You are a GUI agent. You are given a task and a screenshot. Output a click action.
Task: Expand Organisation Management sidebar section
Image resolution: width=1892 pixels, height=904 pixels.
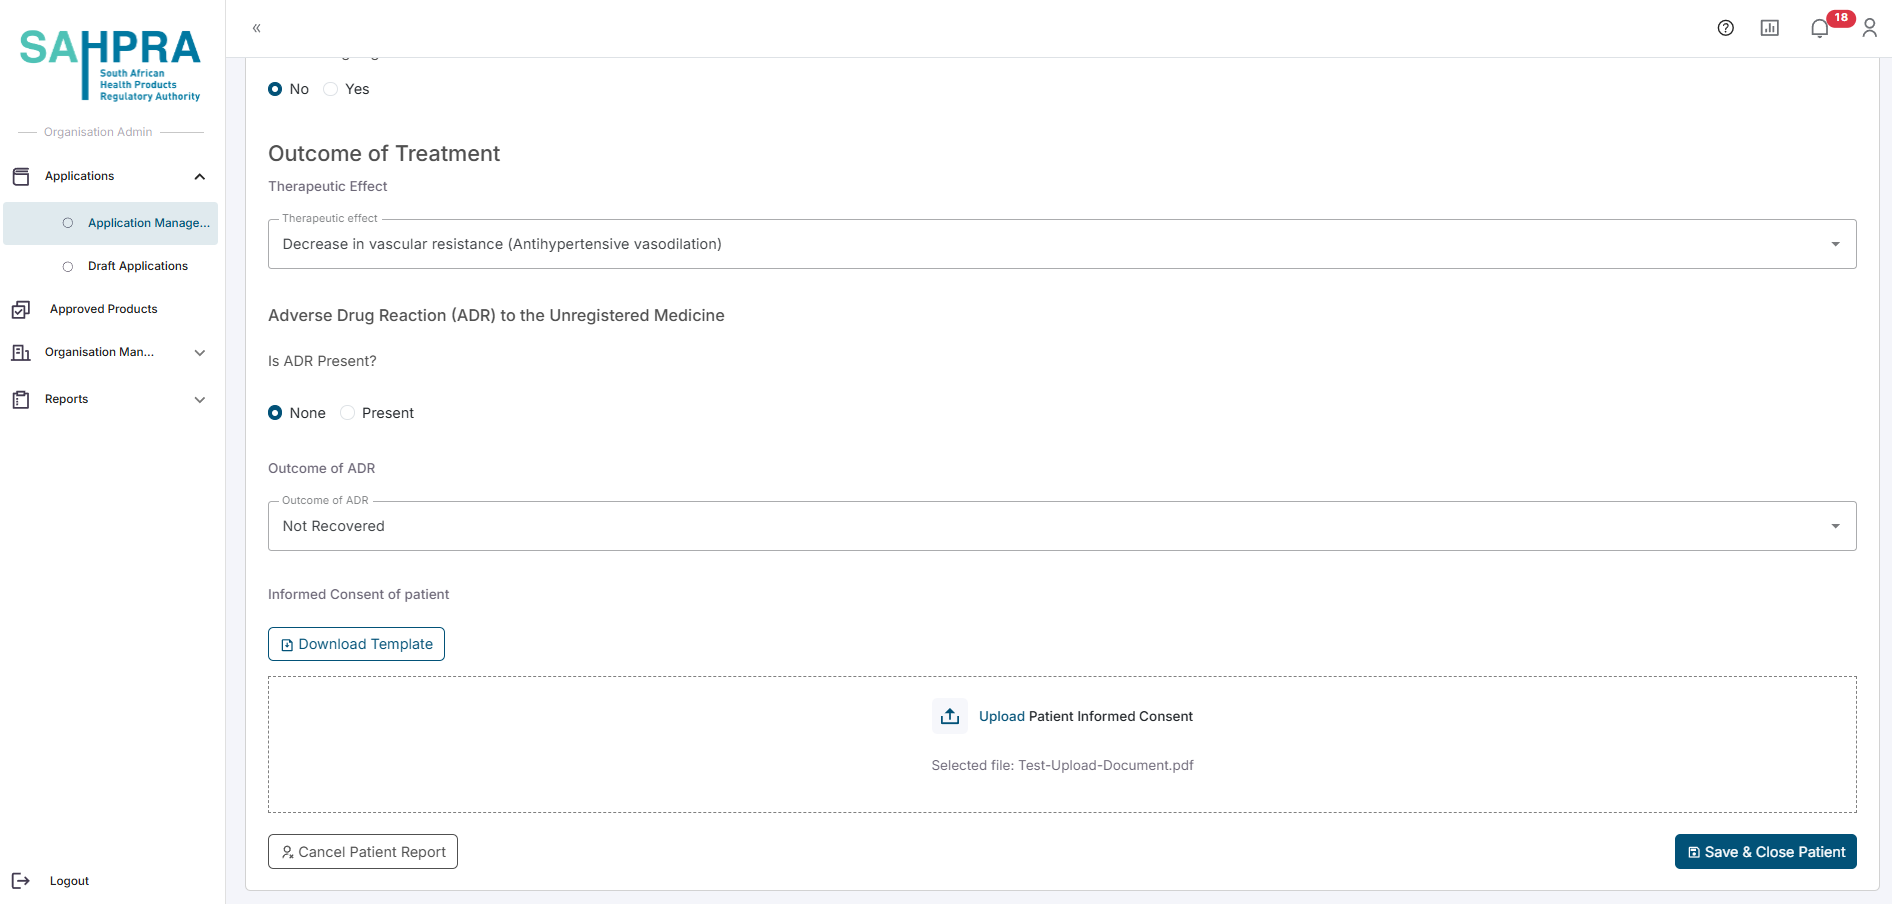tap(110, 352)
